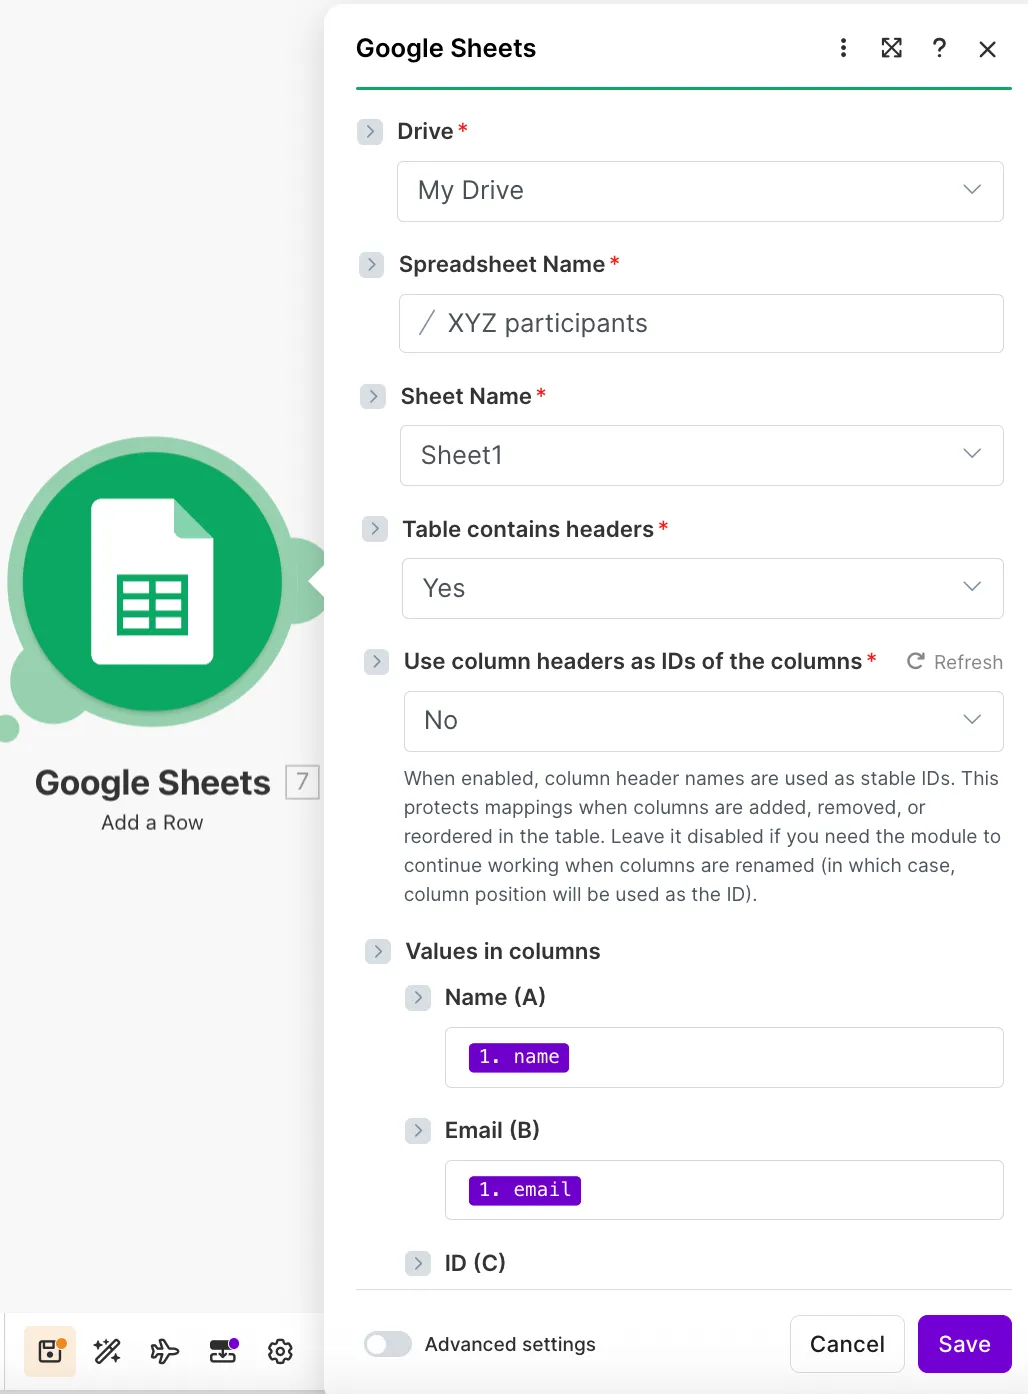
Task: Open scenario settings gear icon
Action: [280, 1351]
